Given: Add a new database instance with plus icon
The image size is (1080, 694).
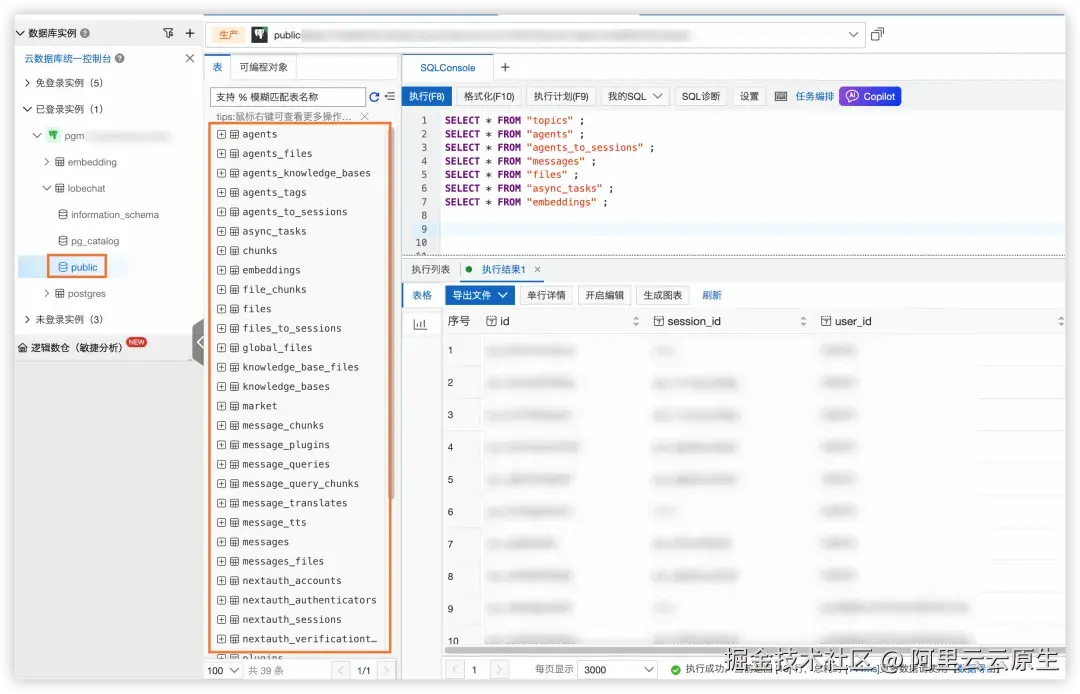Looking at the screenshot, I should point(190,33).
